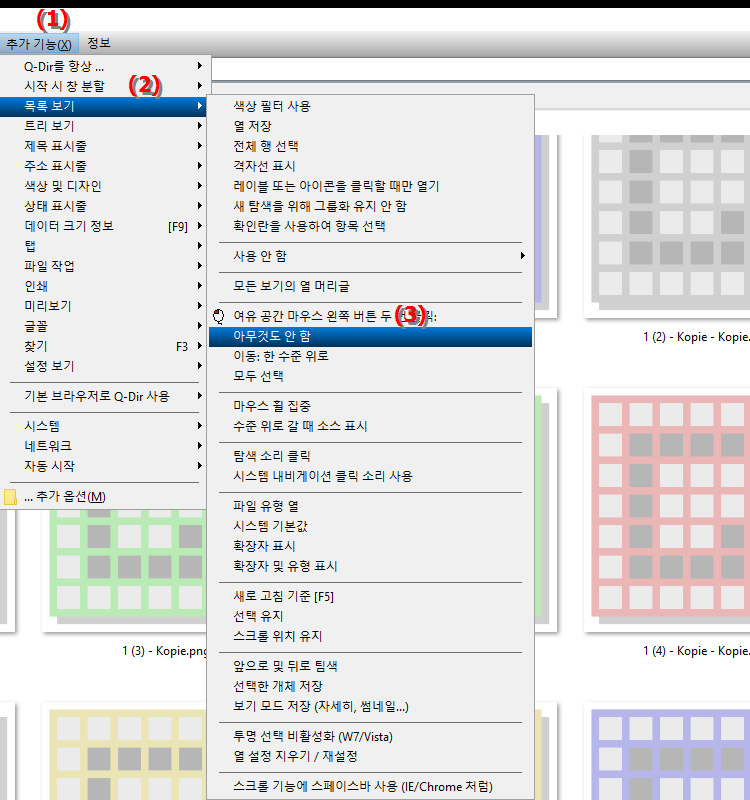Screen dimensions: 750x800
Task: Toggle 시스템 내비게이션 클릭 소리 사용
Action: click(370, 476)
